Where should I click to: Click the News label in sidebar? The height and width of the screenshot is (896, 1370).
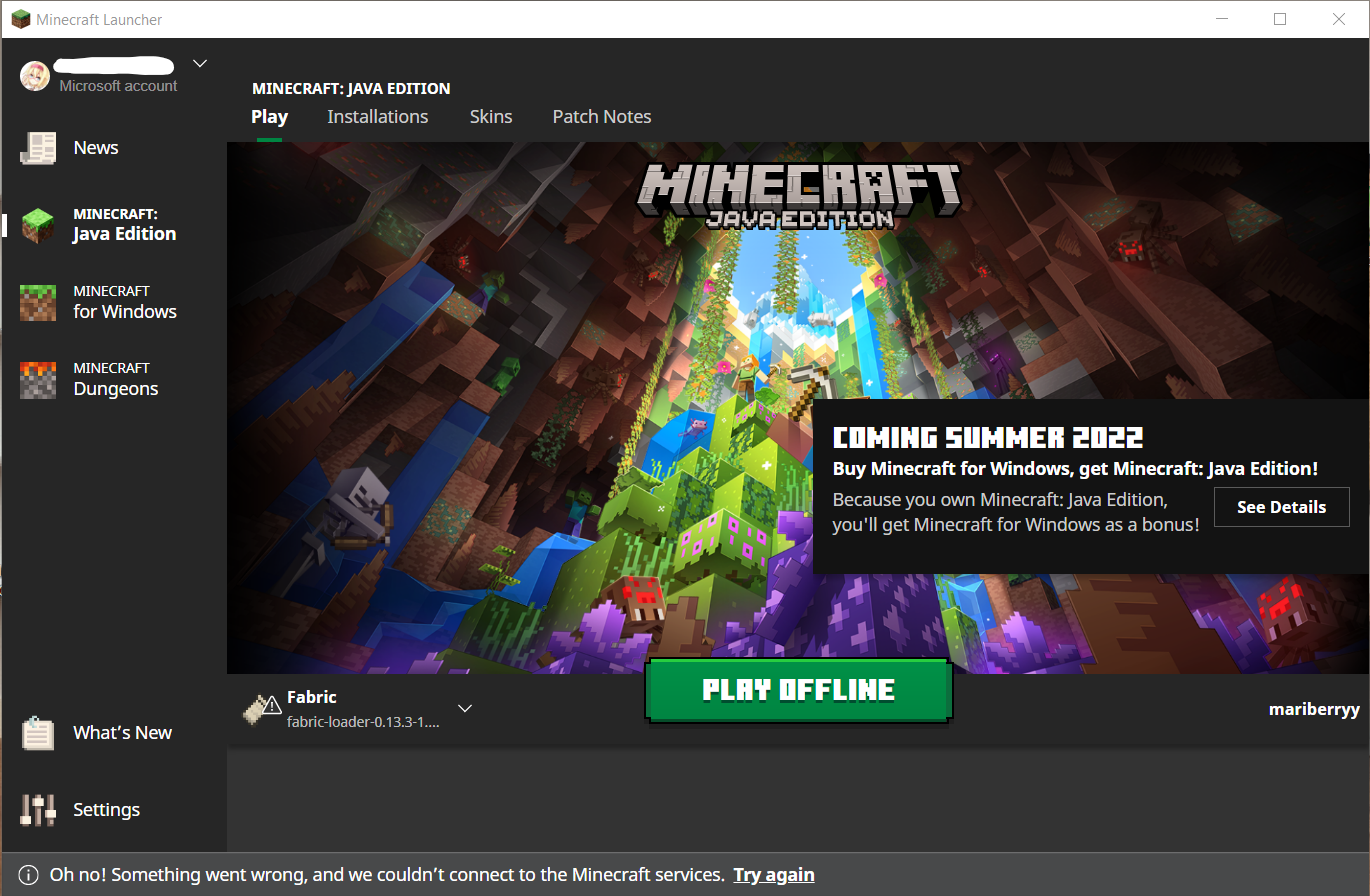[96, 148]
